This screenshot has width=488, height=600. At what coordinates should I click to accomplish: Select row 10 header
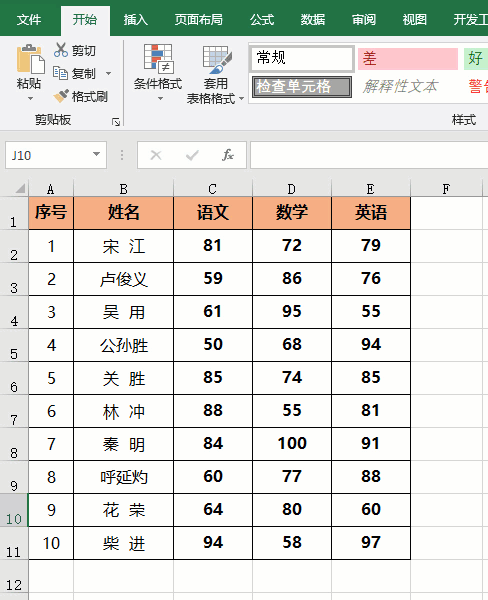pyautogui.click(x=14, y=510)
